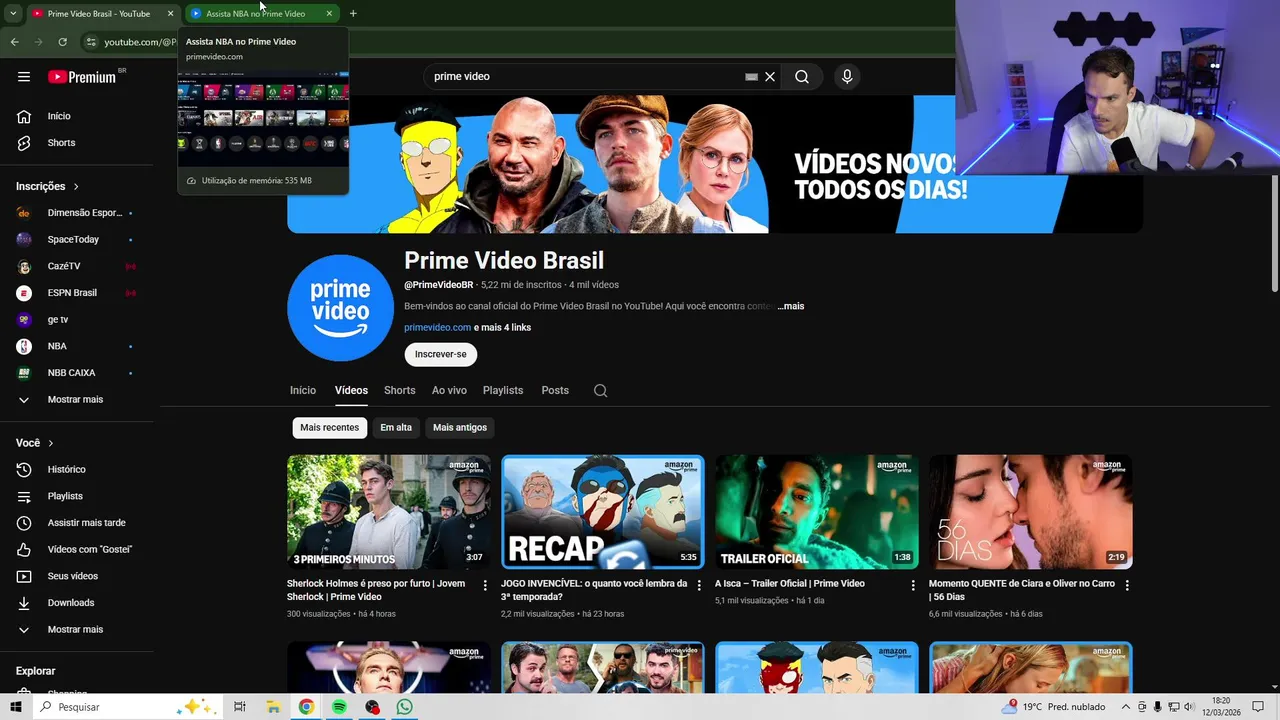Open WhatsApp from the taskbar
Viewport: 1280px width, 720px height.
pyautogui.click(x=404, y=707)
